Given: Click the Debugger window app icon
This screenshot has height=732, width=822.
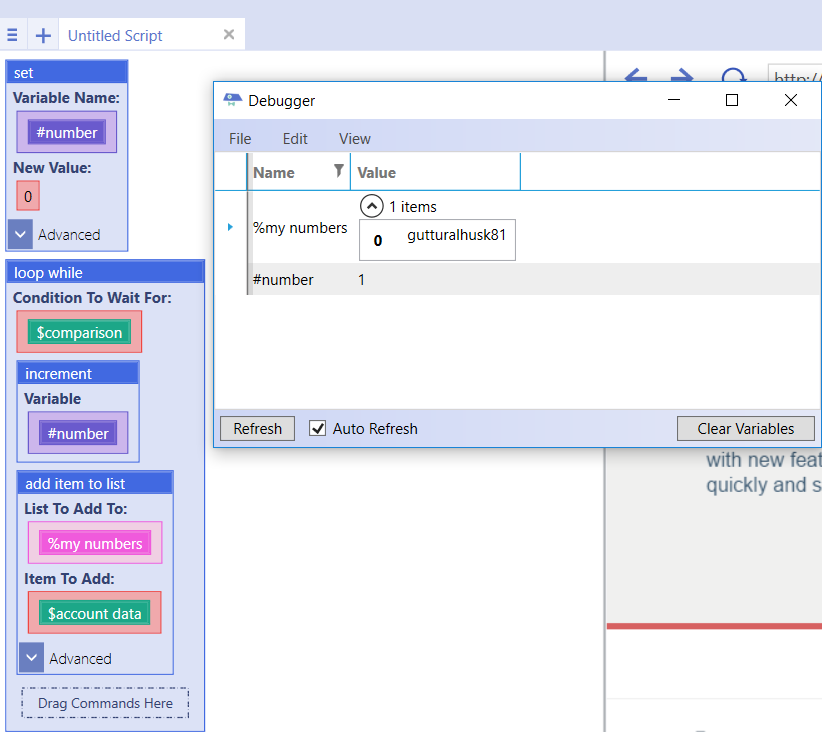Looking at the screenshot, I should point(232,100).
